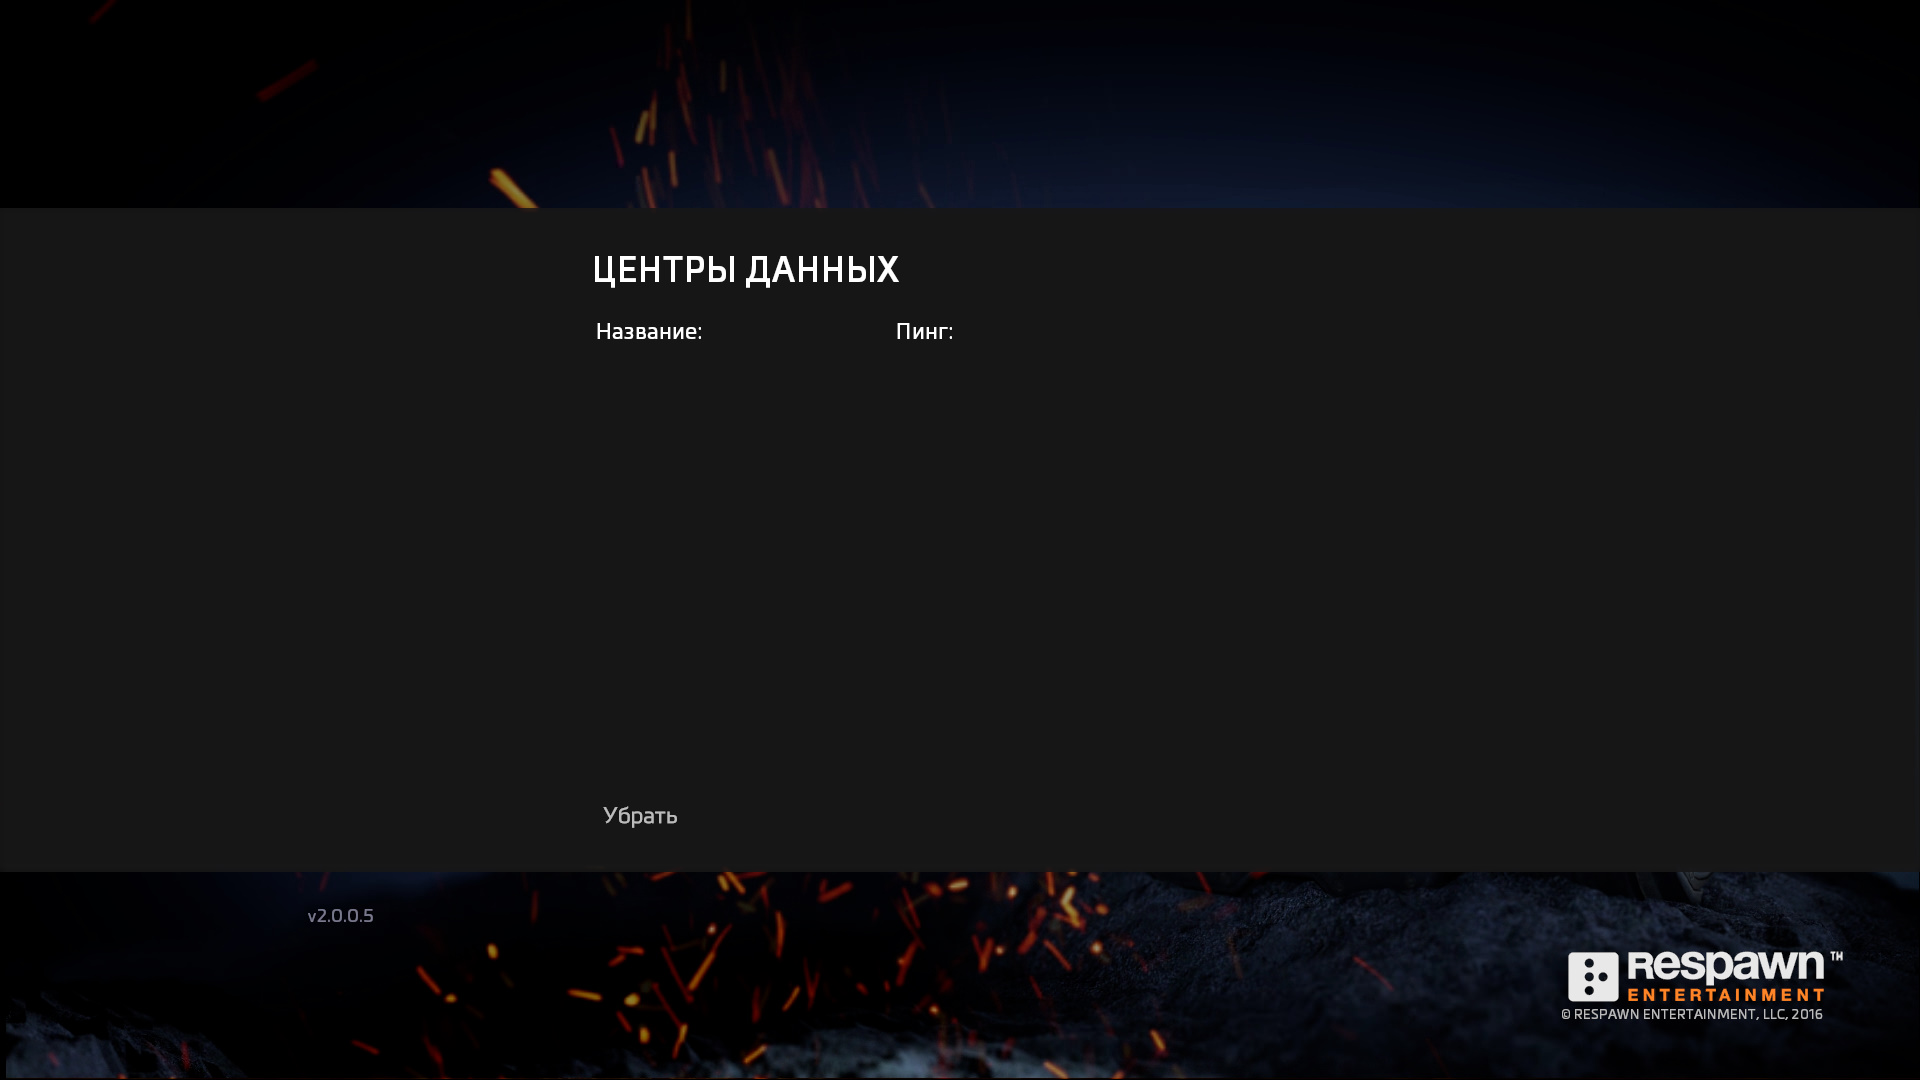1920x1080 pixels.
Task: Click the Название column header
Action: click(648, 332)
